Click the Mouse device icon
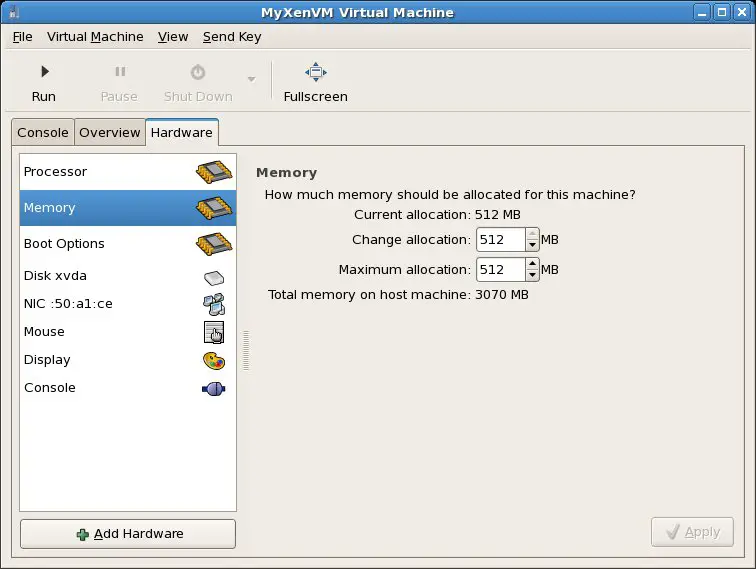The width and height of the screenshot is (756, 569). coord(214,332)
